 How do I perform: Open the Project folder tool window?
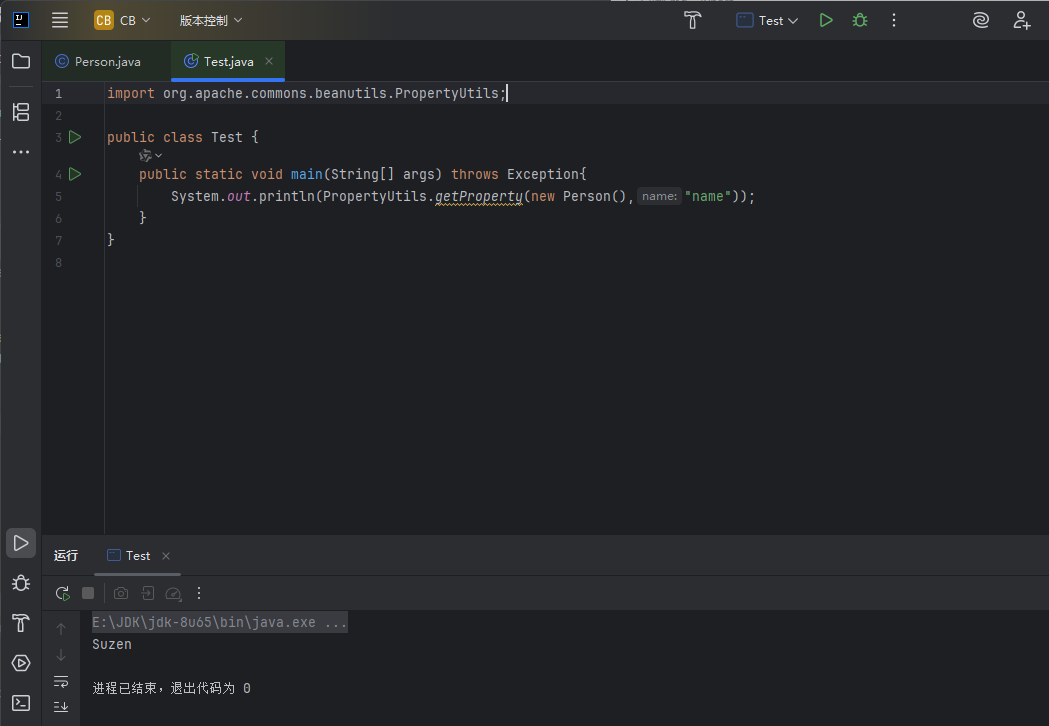click(x=21, y=61)
